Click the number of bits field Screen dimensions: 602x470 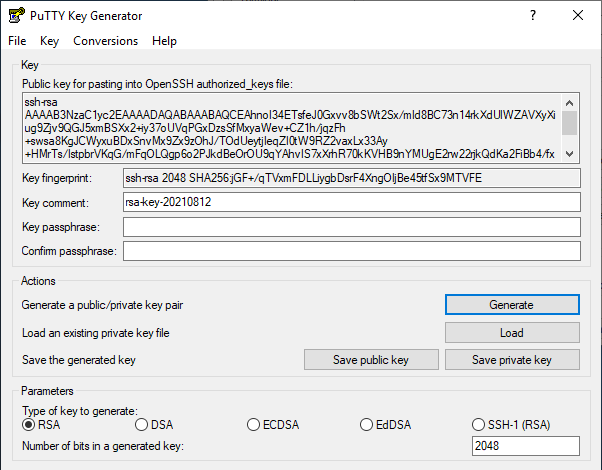(526, 446)
